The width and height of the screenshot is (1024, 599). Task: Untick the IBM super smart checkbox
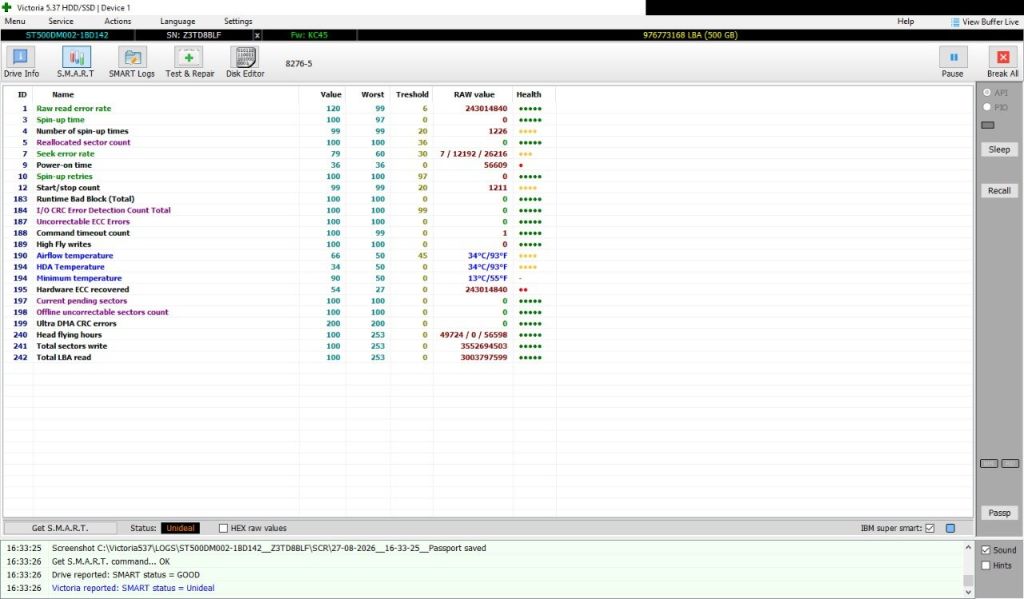tap(930, 528)
